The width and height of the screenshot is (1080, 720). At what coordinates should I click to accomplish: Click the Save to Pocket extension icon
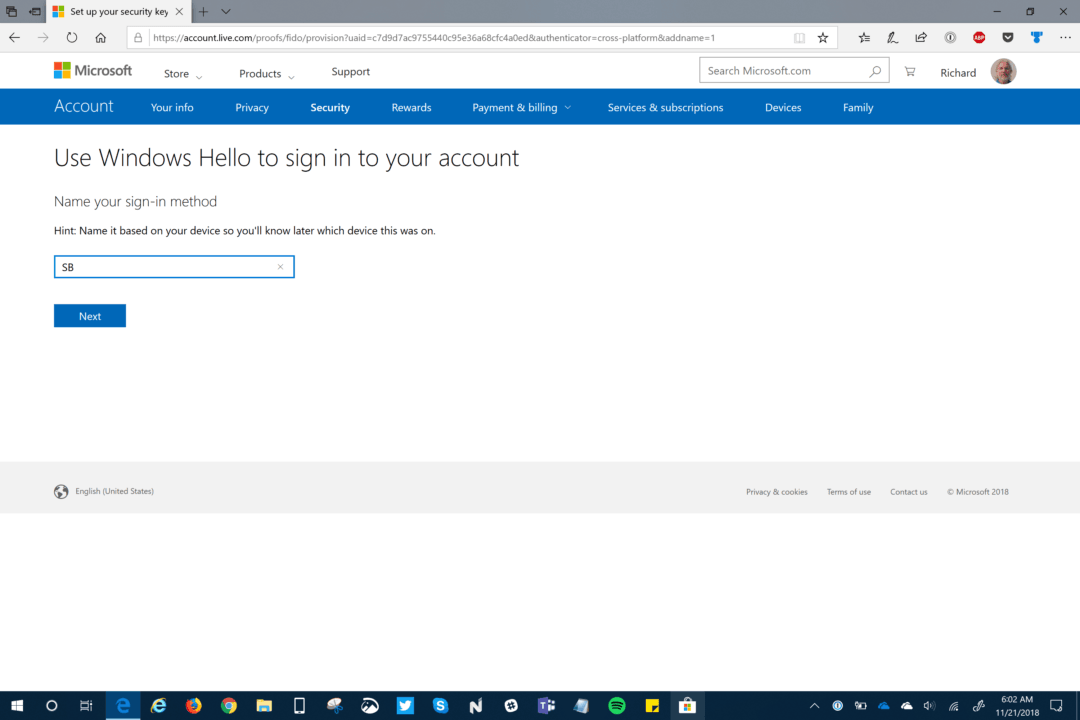(1008, 37)
